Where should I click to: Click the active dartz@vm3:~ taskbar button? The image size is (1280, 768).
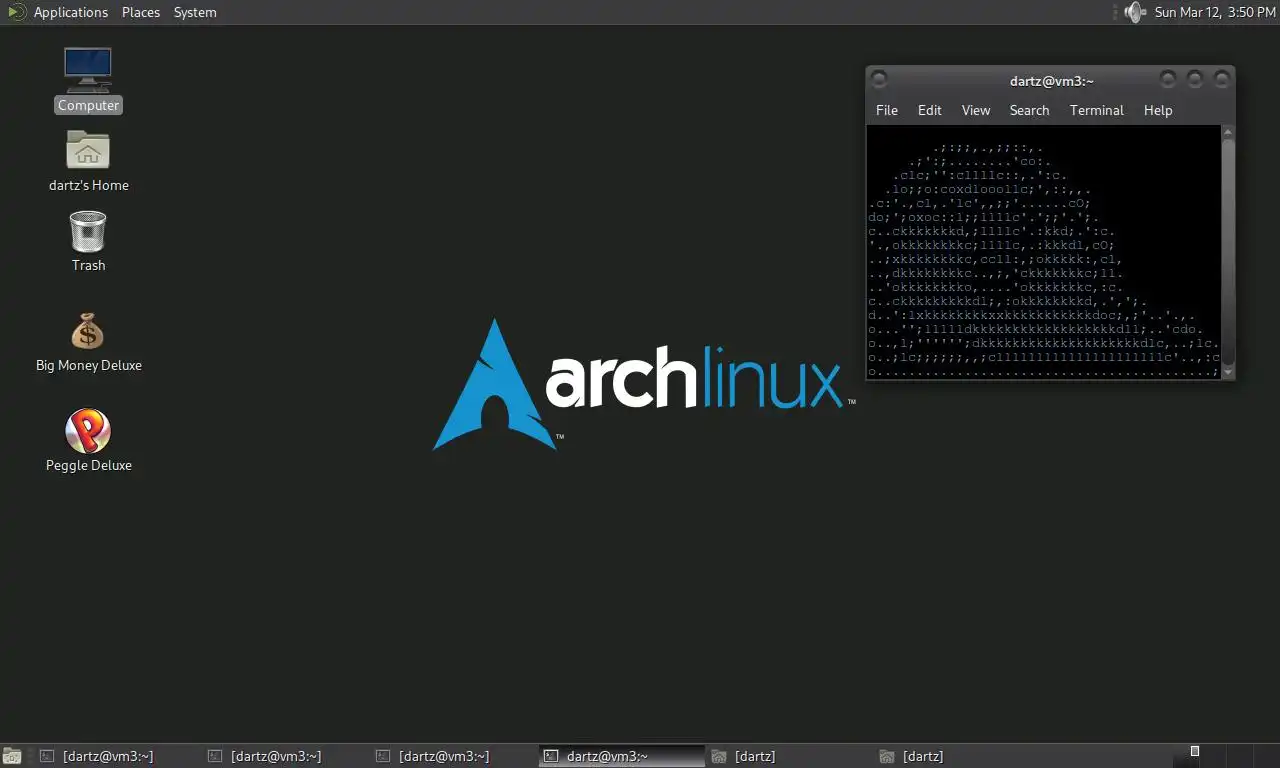tap(621, 756)
